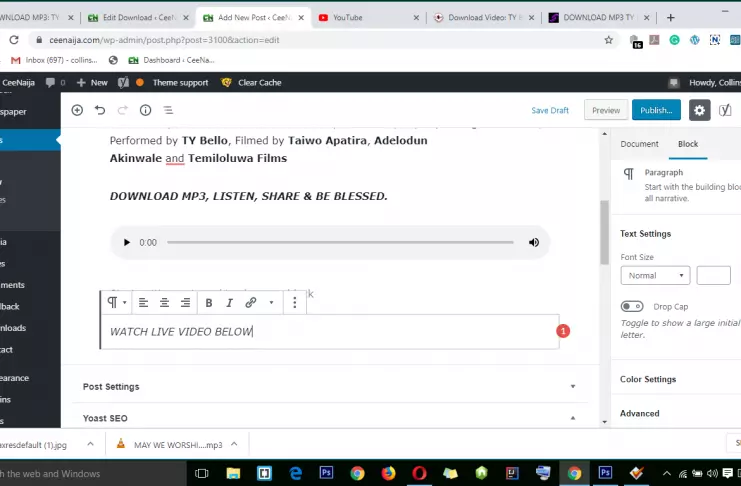
Task: Open a new browser tab
Action: pyautogui.click(x=670, y=17)
